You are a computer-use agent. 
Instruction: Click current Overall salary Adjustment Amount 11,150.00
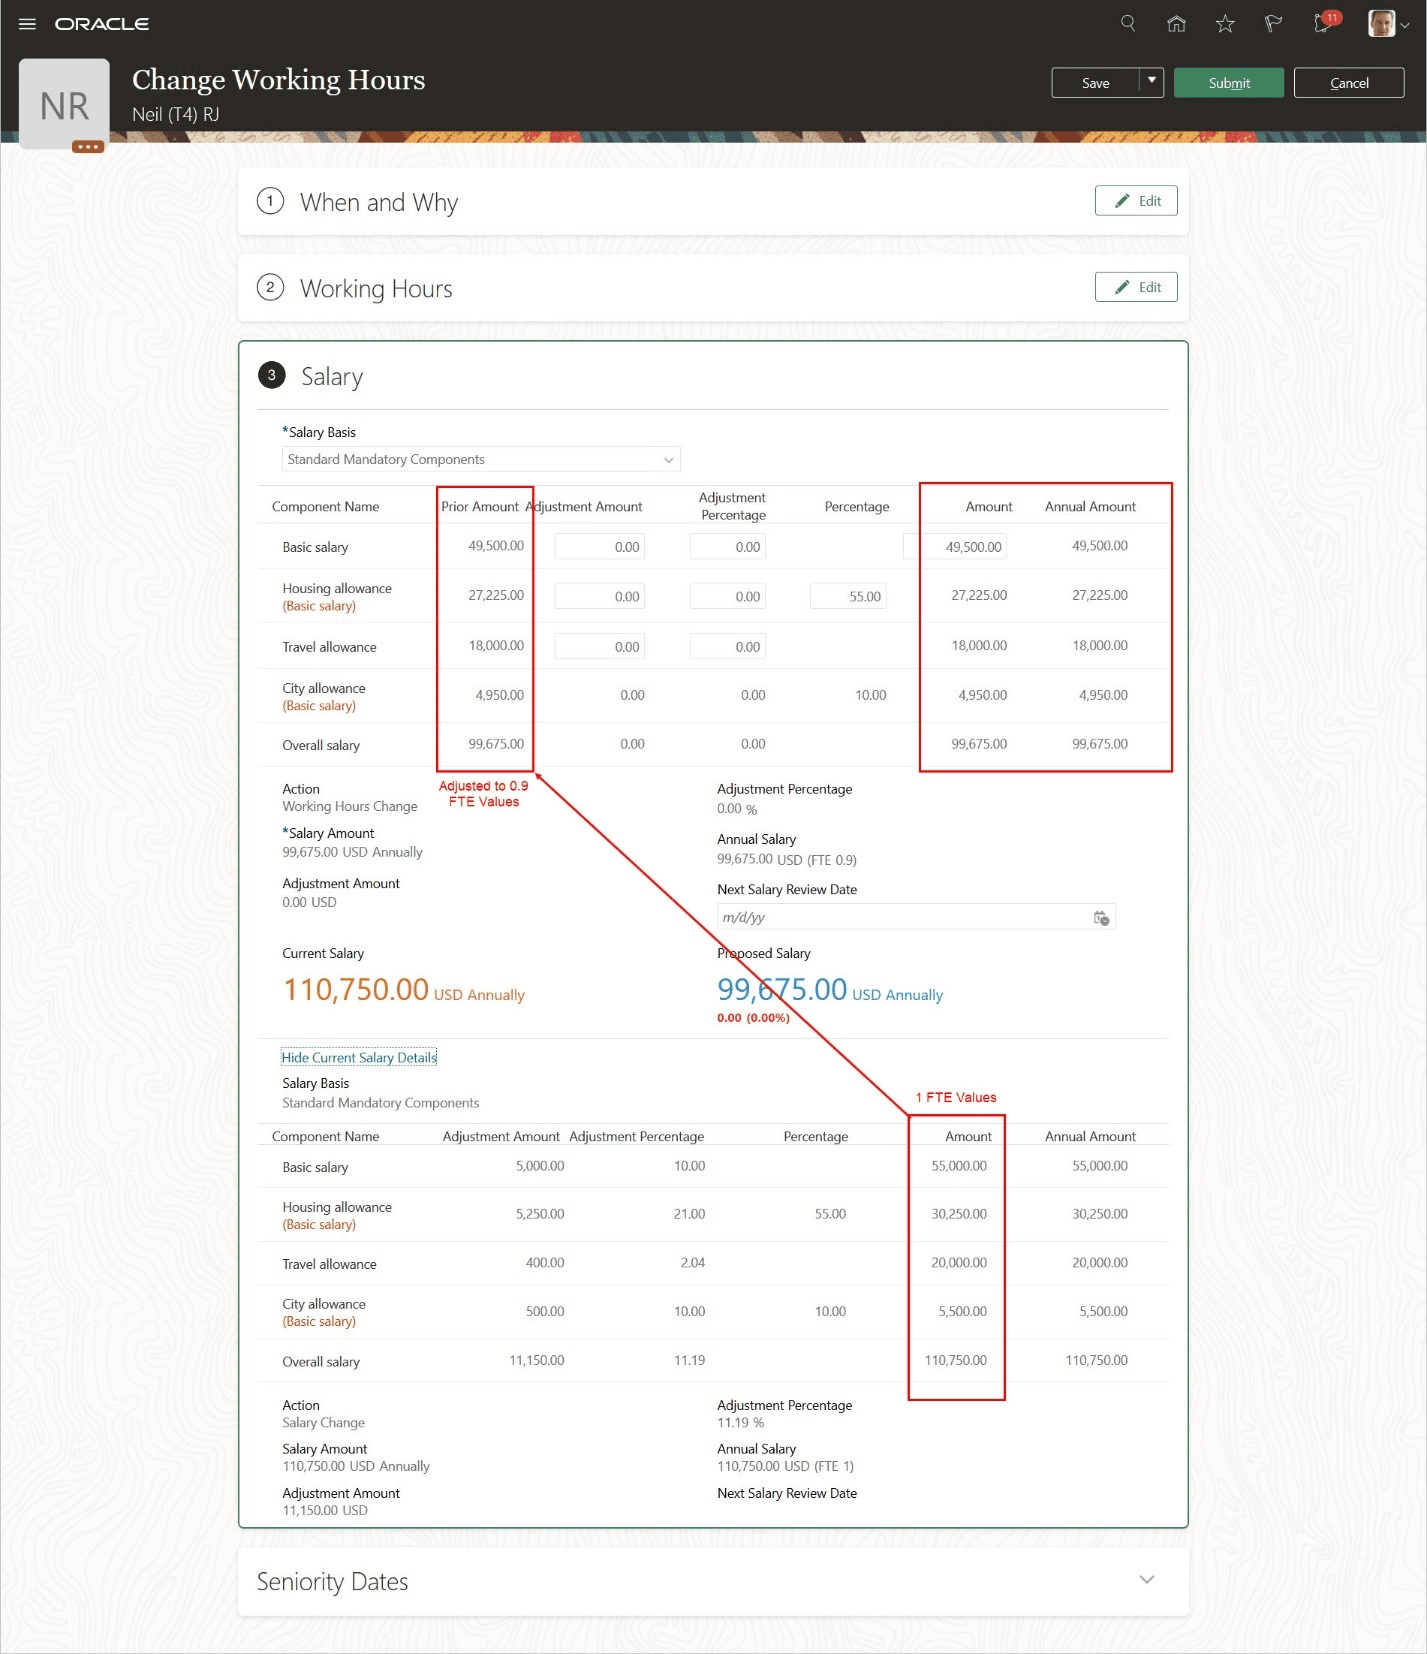(537, 1360)
